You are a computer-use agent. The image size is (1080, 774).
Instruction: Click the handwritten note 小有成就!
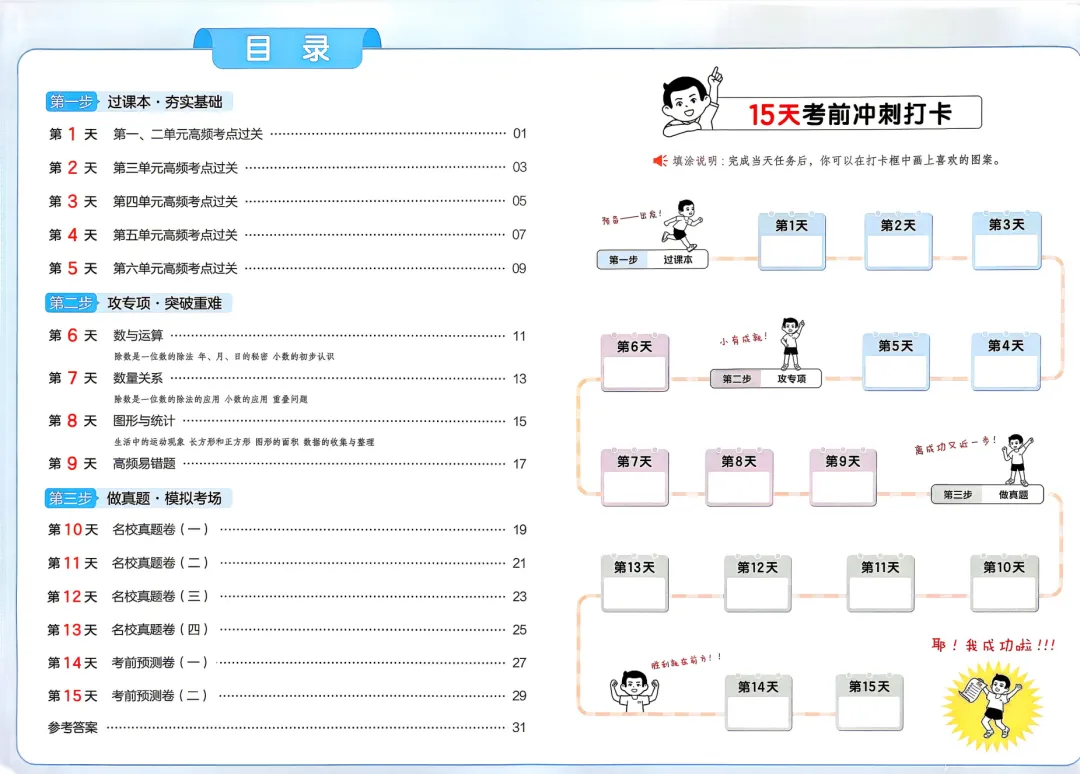(x=743, y=339)
